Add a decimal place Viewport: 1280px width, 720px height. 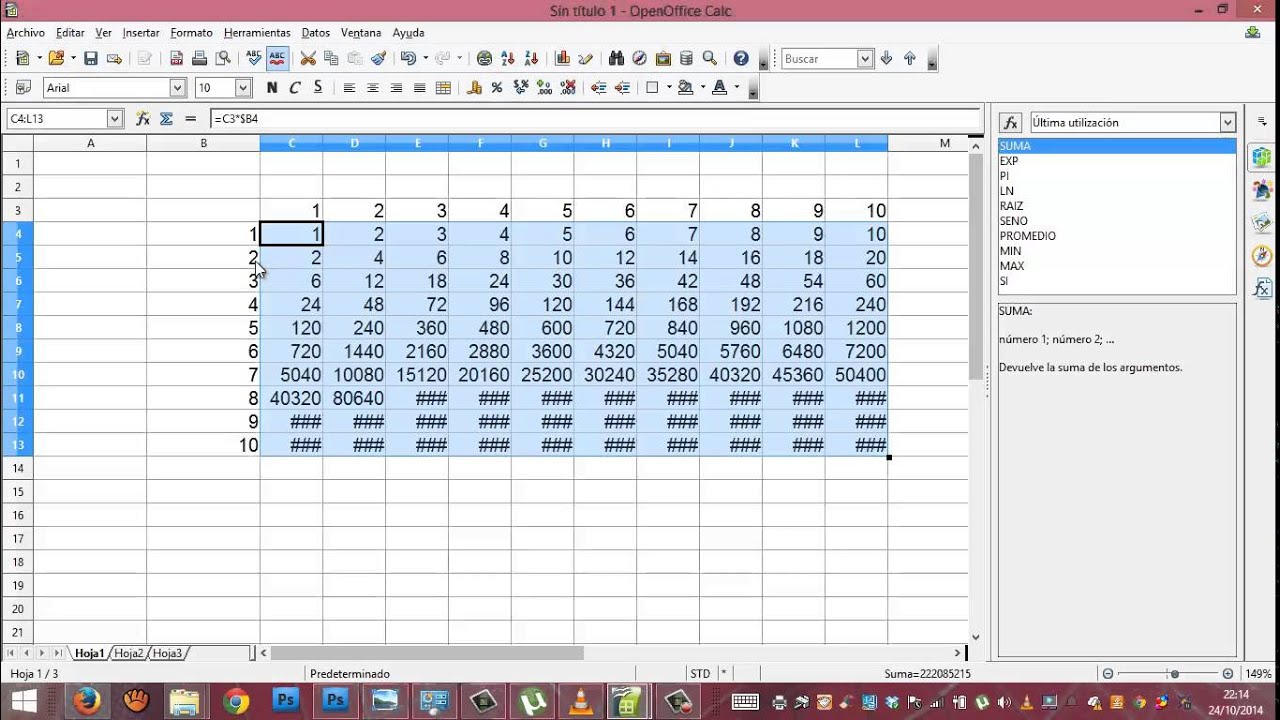(544, 88)
